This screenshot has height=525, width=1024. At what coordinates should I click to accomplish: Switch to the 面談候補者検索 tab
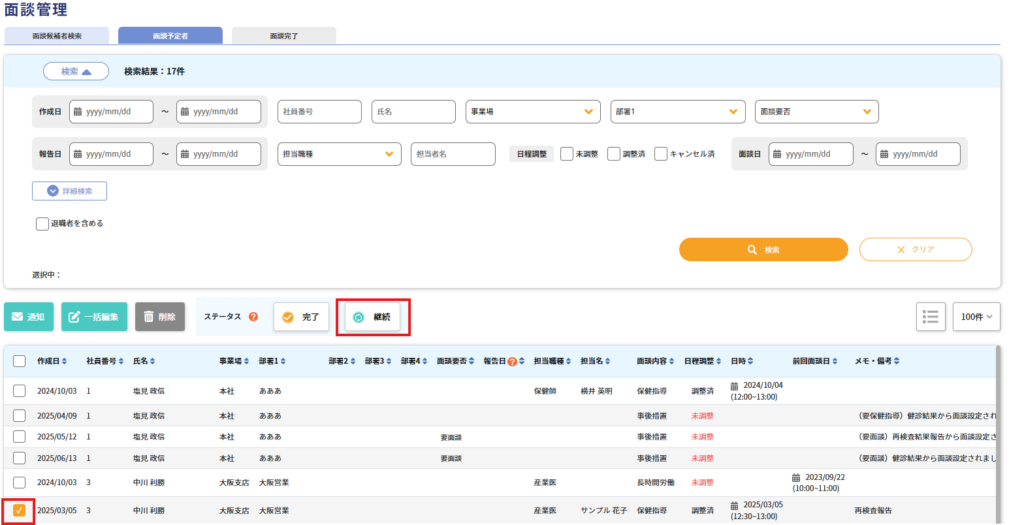[56, 35]
